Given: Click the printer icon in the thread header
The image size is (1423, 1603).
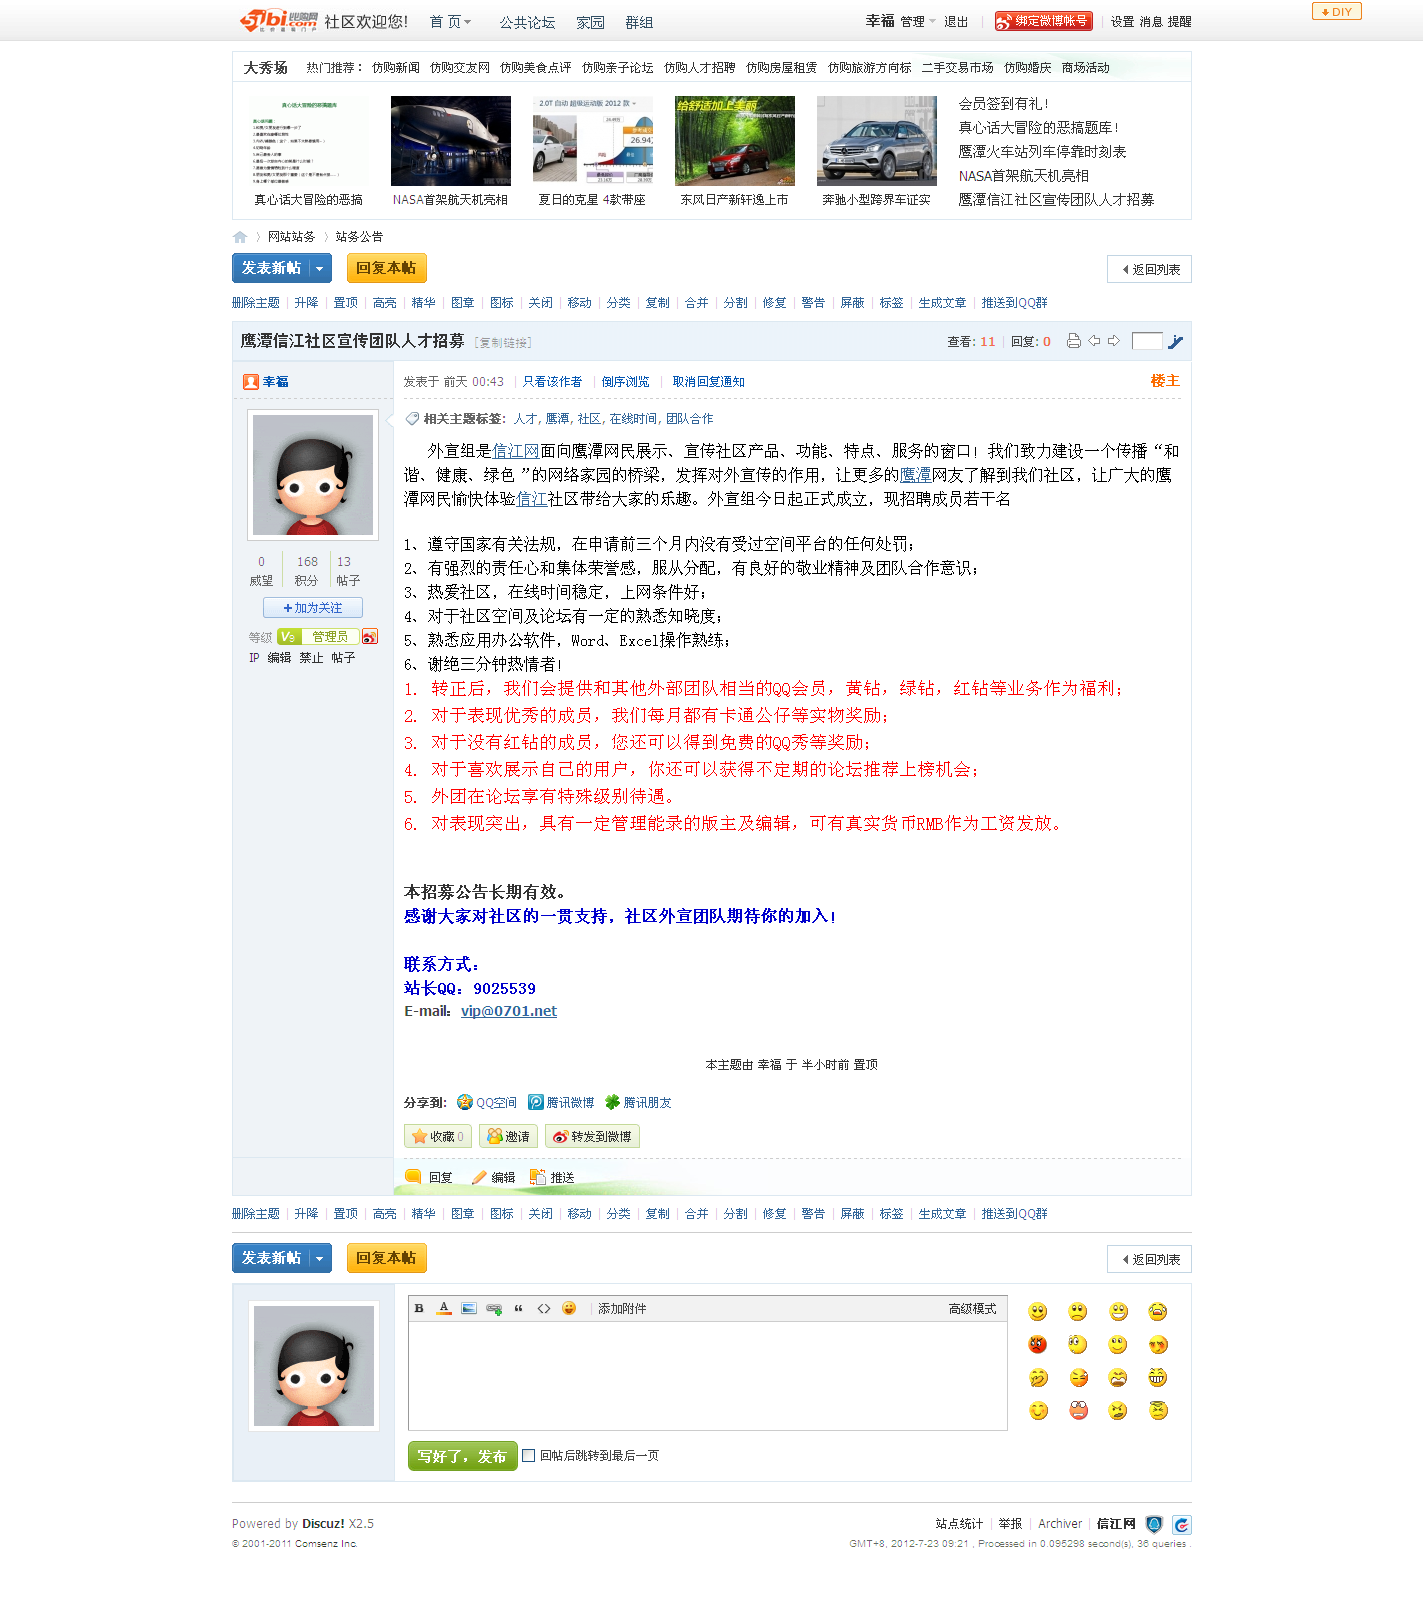Looking at the screenshot, I should 1074,341.
